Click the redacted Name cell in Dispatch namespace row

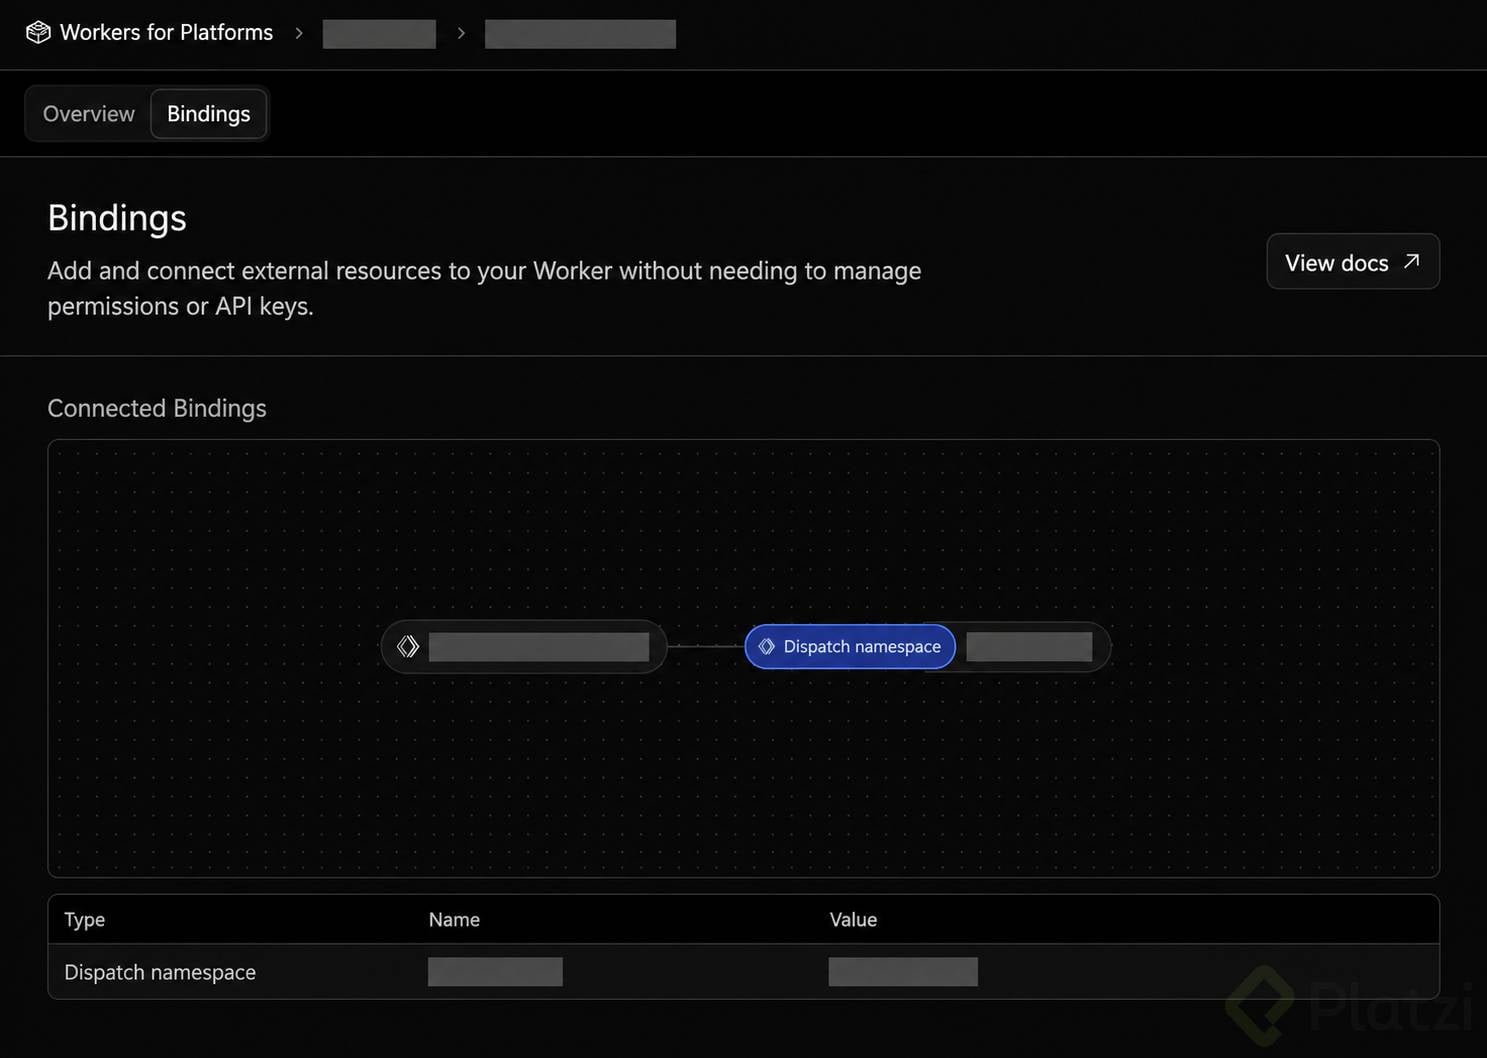click(495, 972)
